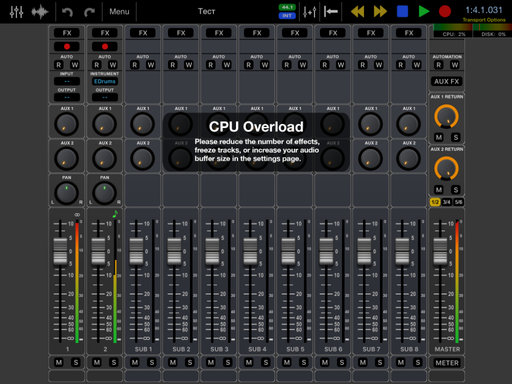The width and height of the screenshot is (512, 384).
Task: Solo track 2
Action: pos(114,362)
